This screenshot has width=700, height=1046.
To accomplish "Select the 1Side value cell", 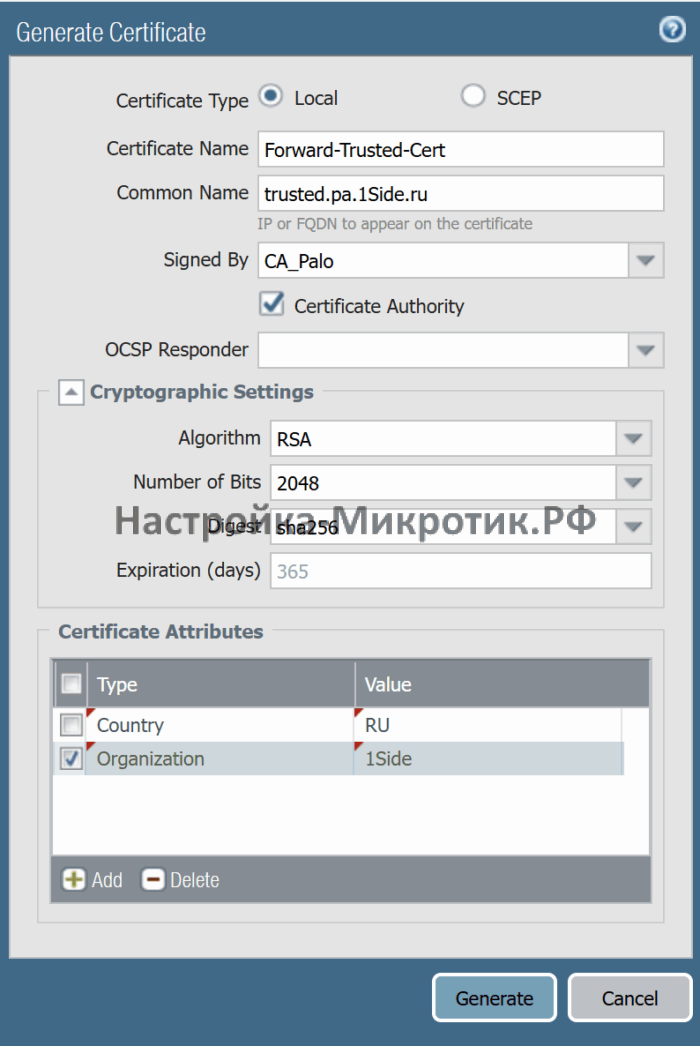I will click(488, 758).
